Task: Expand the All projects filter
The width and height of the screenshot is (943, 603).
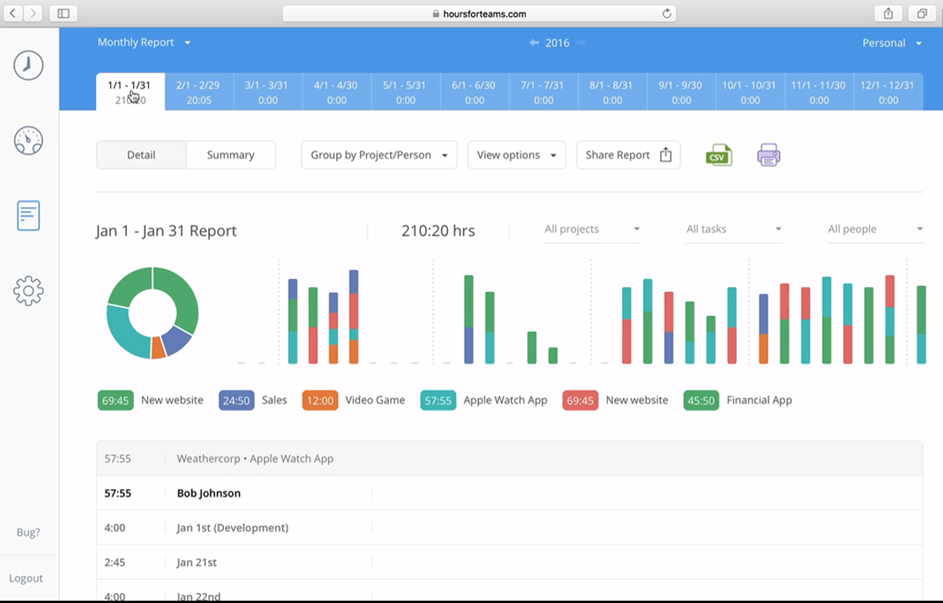Action: pyautogui.click(x=592, y=229)
